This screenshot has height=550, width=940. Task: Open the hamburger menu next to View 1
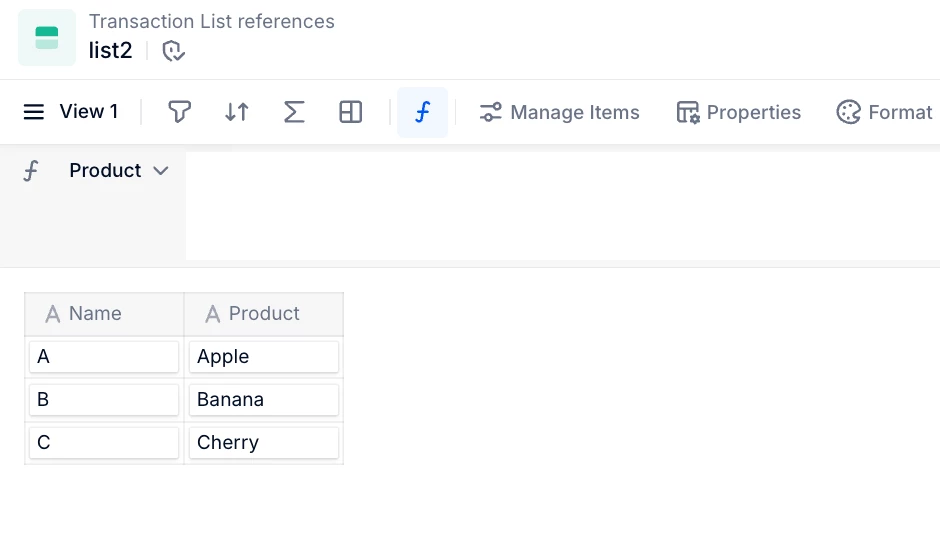[x=34, y=112]
